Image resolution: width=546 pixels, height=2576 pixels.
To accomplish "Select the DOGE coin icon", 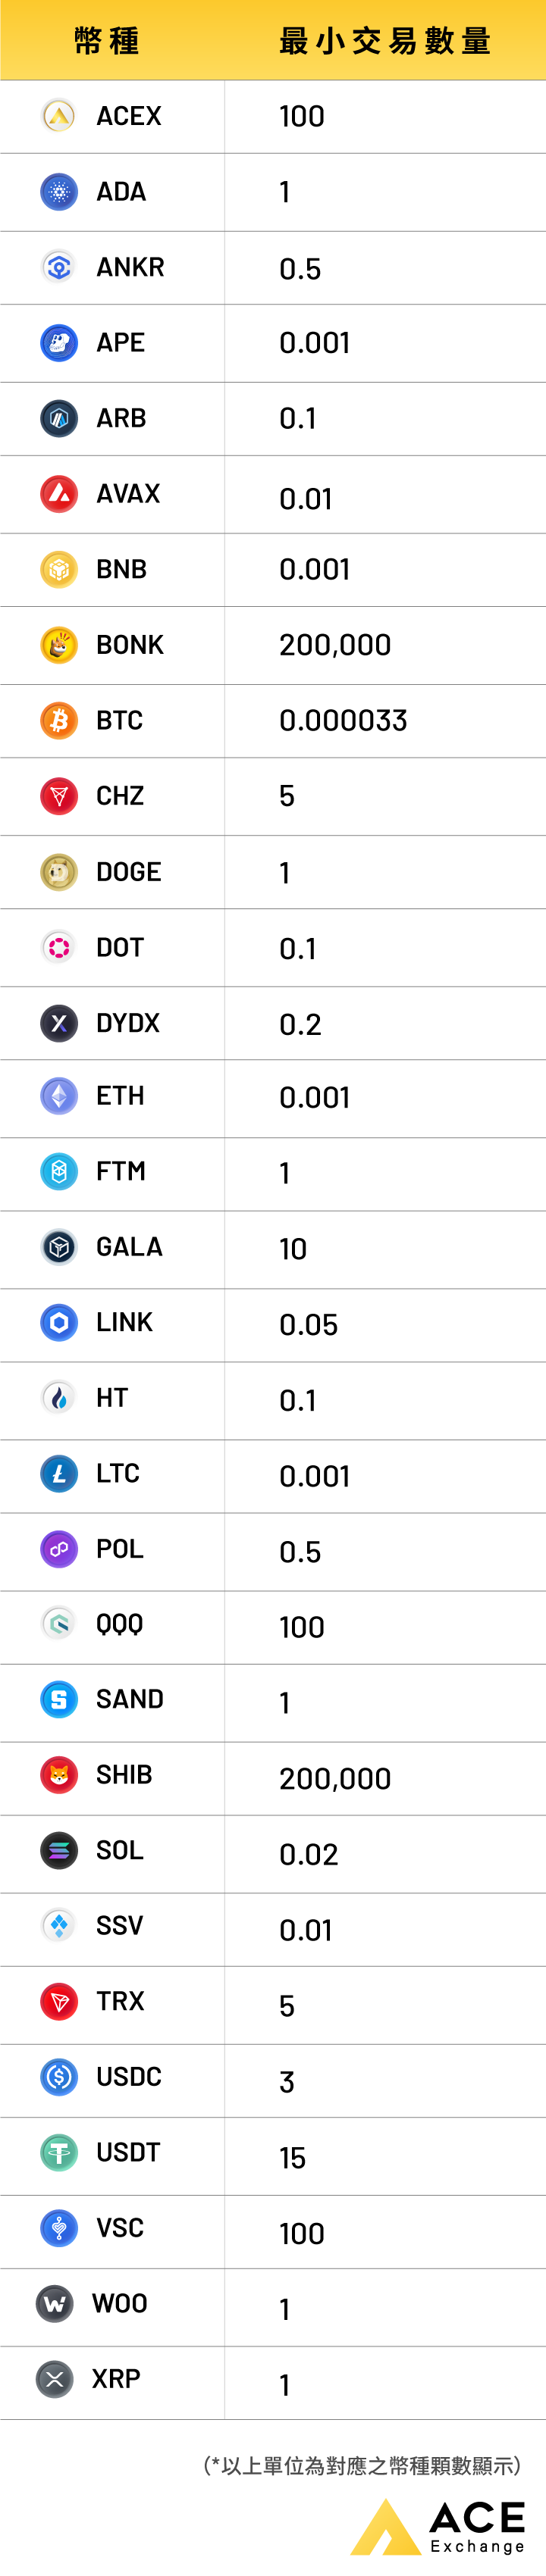I will [59, 871].
